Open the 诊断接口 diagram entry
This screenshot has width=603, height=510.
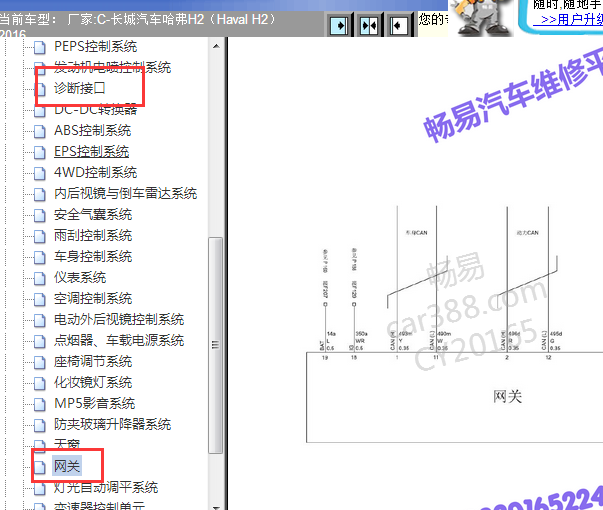80,88
